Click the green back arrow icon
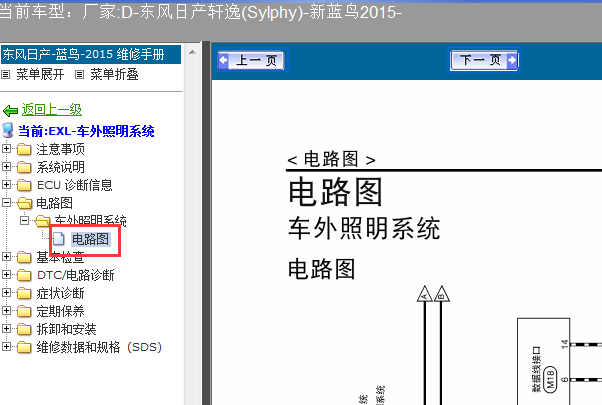The height and width of the screenshot is (405, 602). point(10,111)
